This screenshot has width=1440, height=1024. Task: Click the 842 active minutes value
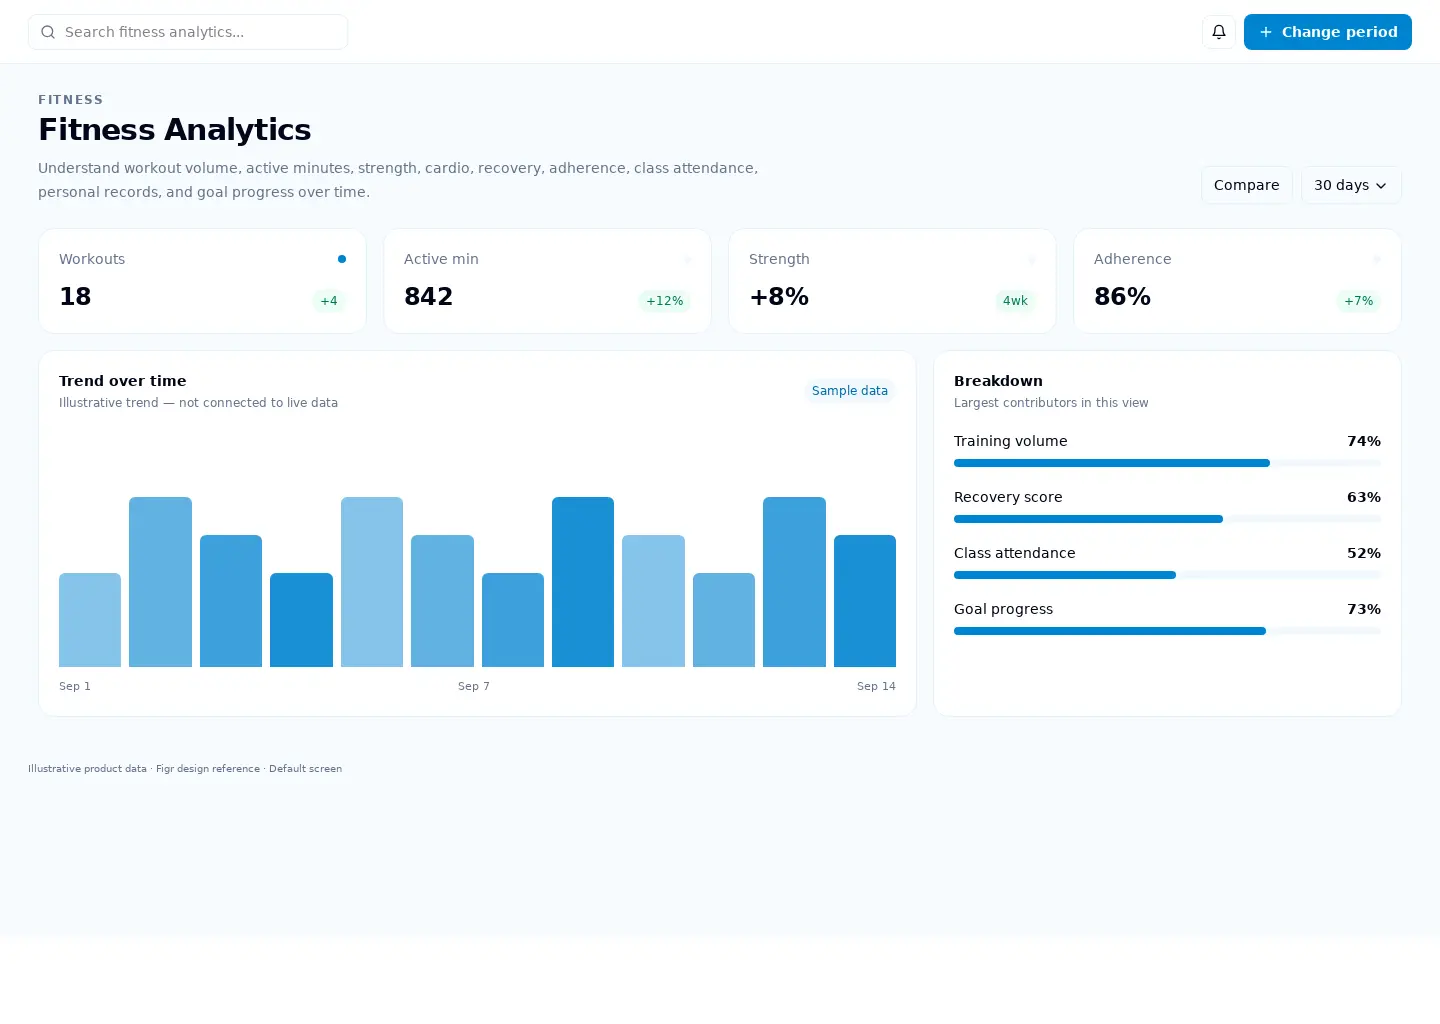[428, 297]
